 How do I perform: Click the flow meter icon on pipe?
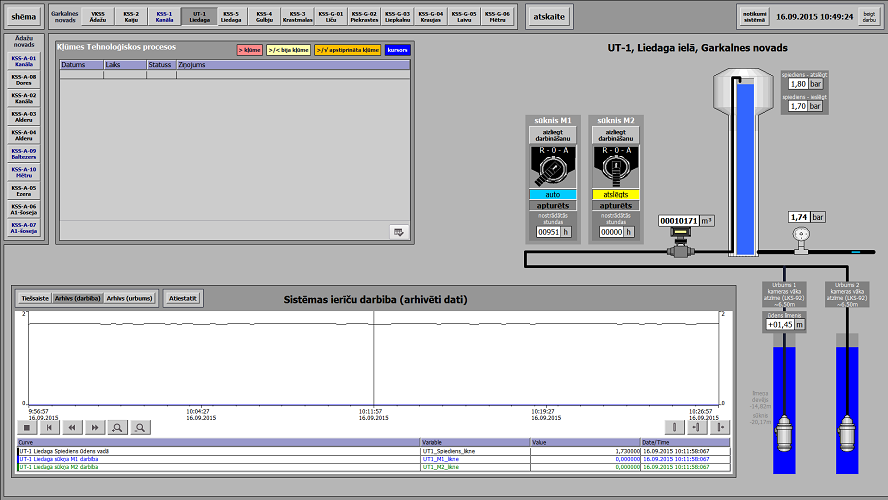coord(681,242)
